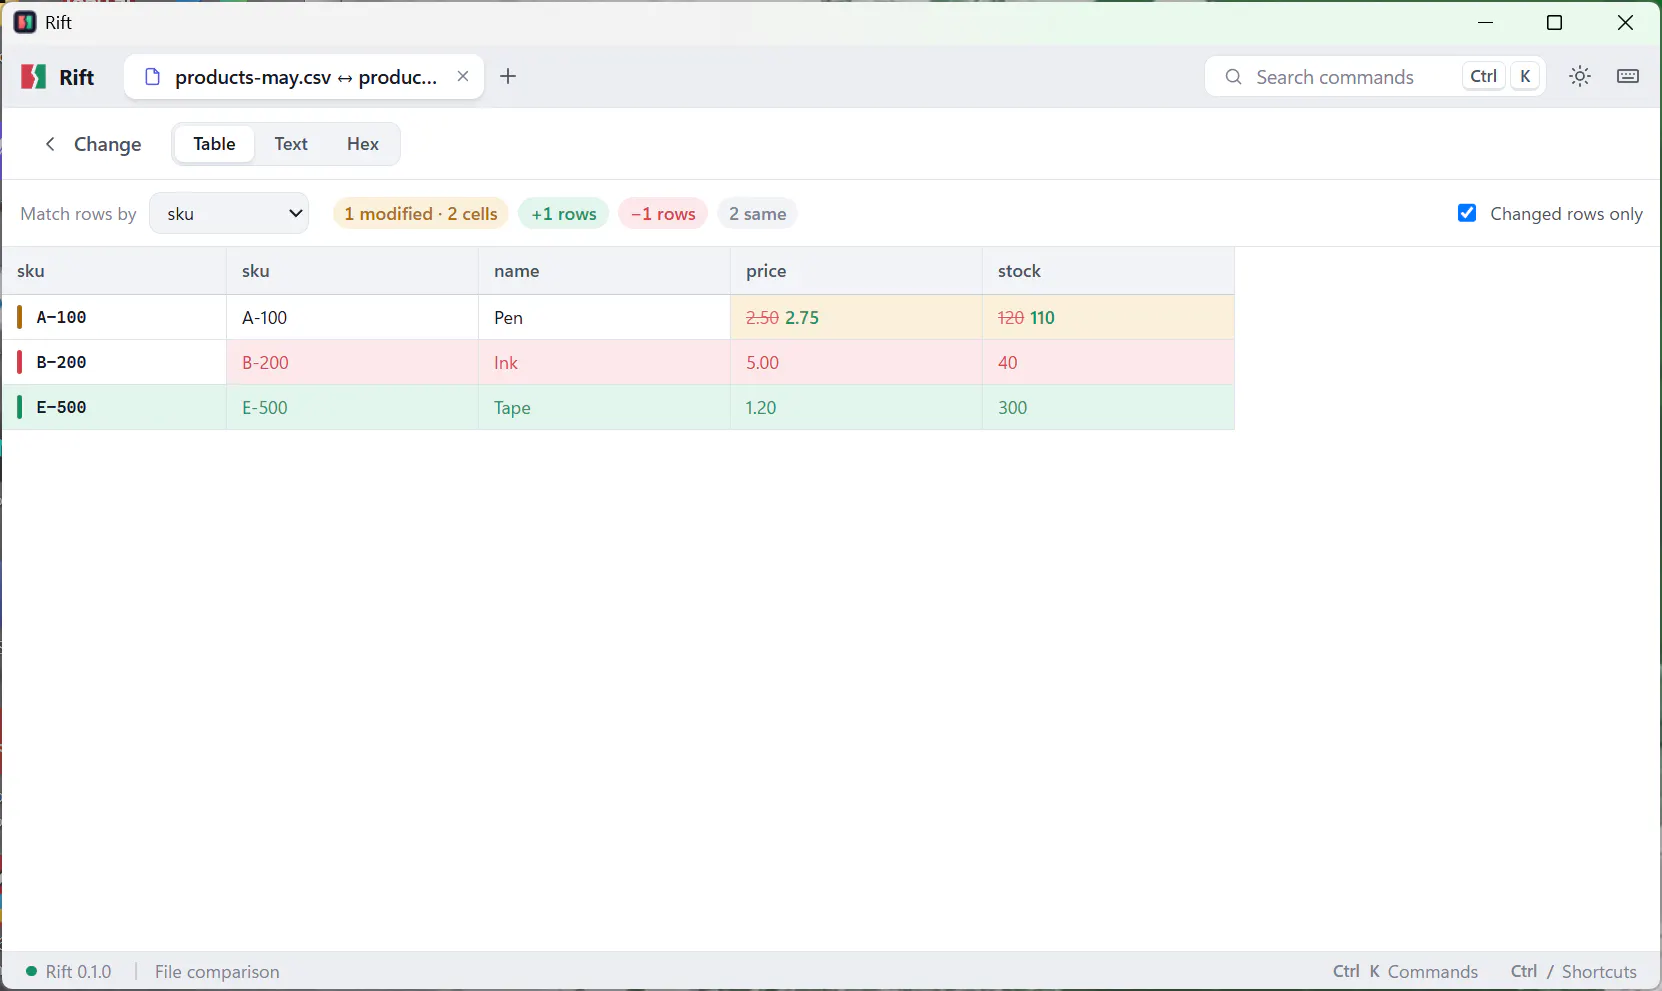Uncheck the Changed rows only checkbox

[1467, 213]
